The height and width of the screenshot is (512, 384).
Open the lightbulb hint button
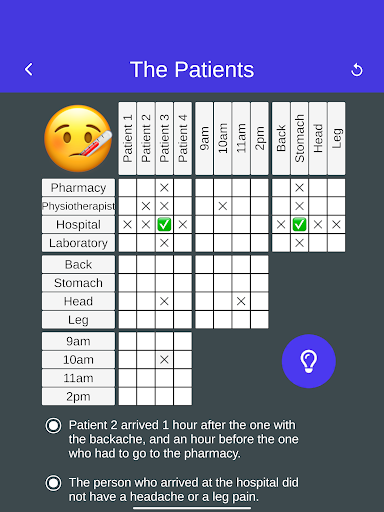(309, 361)
